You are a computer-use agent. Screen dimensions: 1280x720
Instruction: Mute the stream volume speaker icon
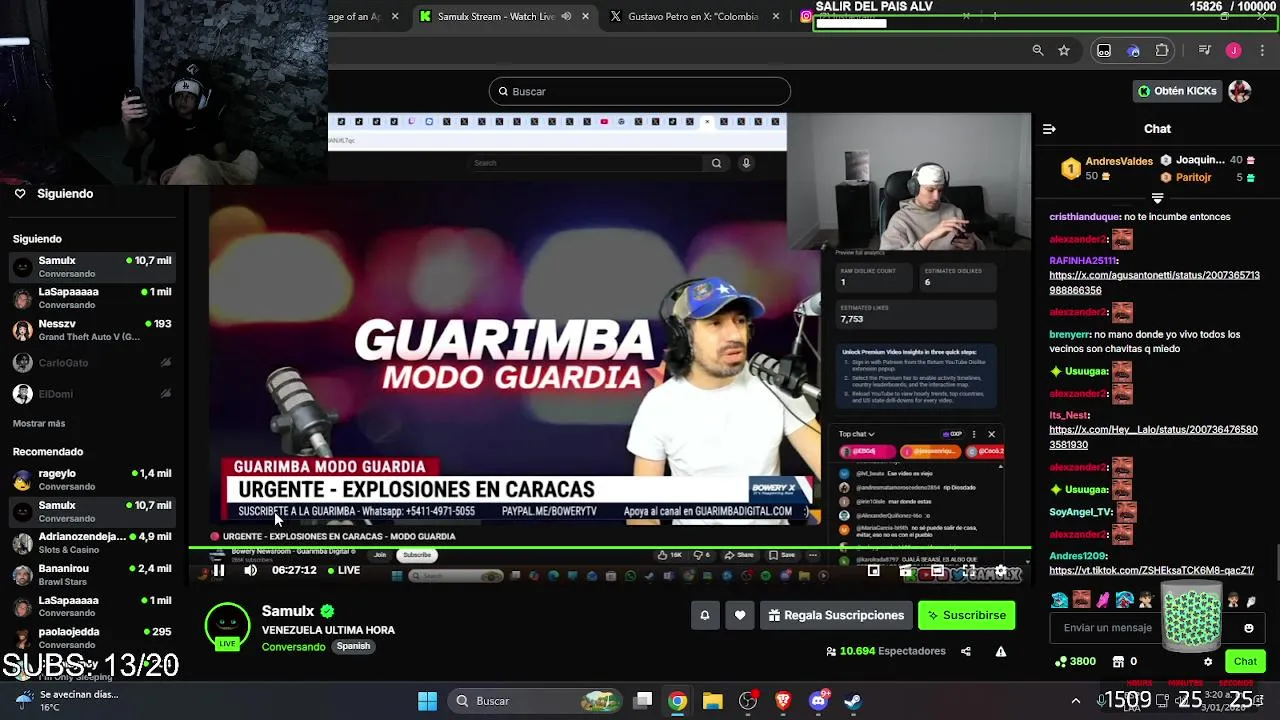coord(250,570)
